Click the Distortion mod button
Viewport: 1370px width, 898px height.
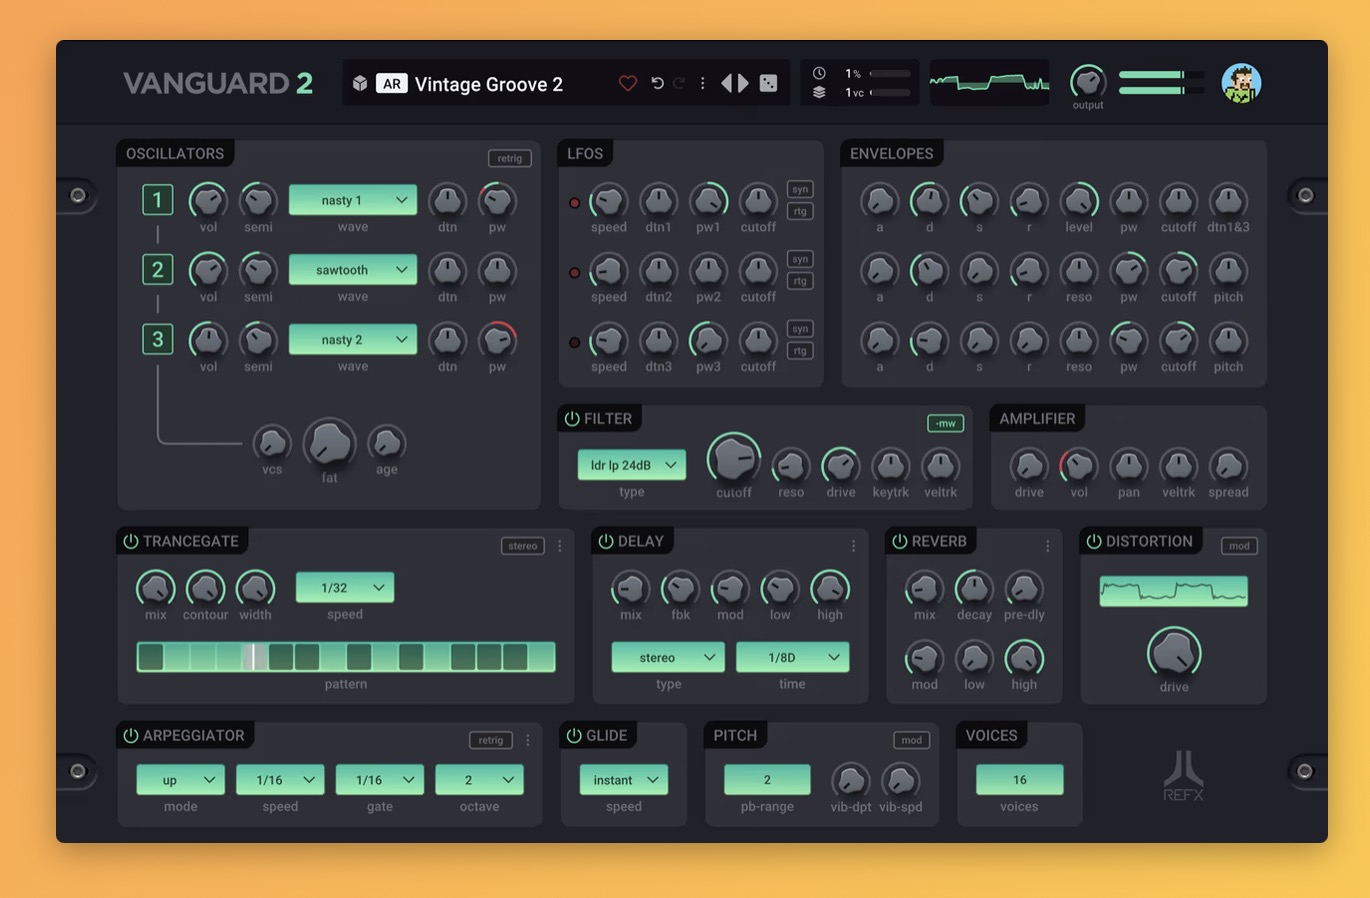coord(1239,546)
